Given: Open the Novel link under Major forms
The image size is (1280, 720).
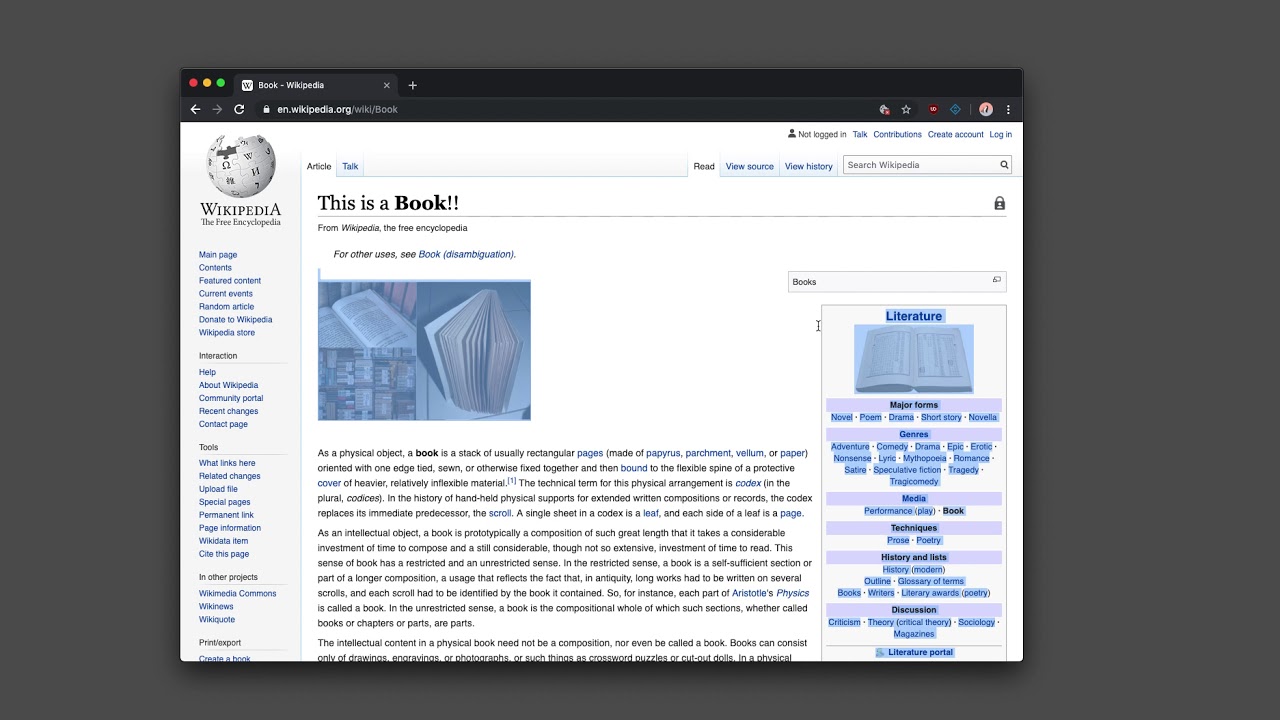Looking at the screenshot, I should pyautogui.click(x=842, y=418).
